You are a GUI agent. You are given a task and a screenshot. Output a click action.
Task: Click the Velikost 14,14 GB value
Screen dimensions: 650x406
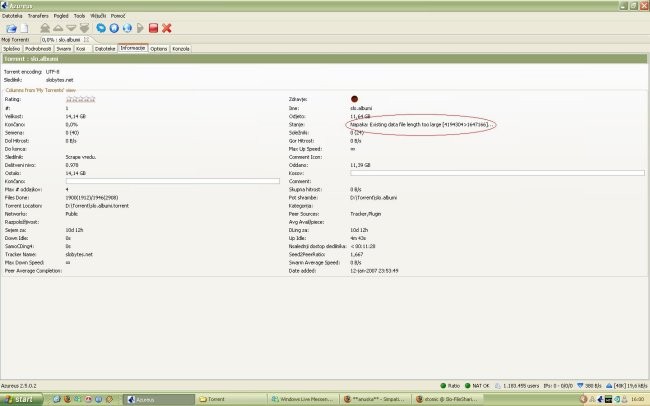tap(75, 117)
